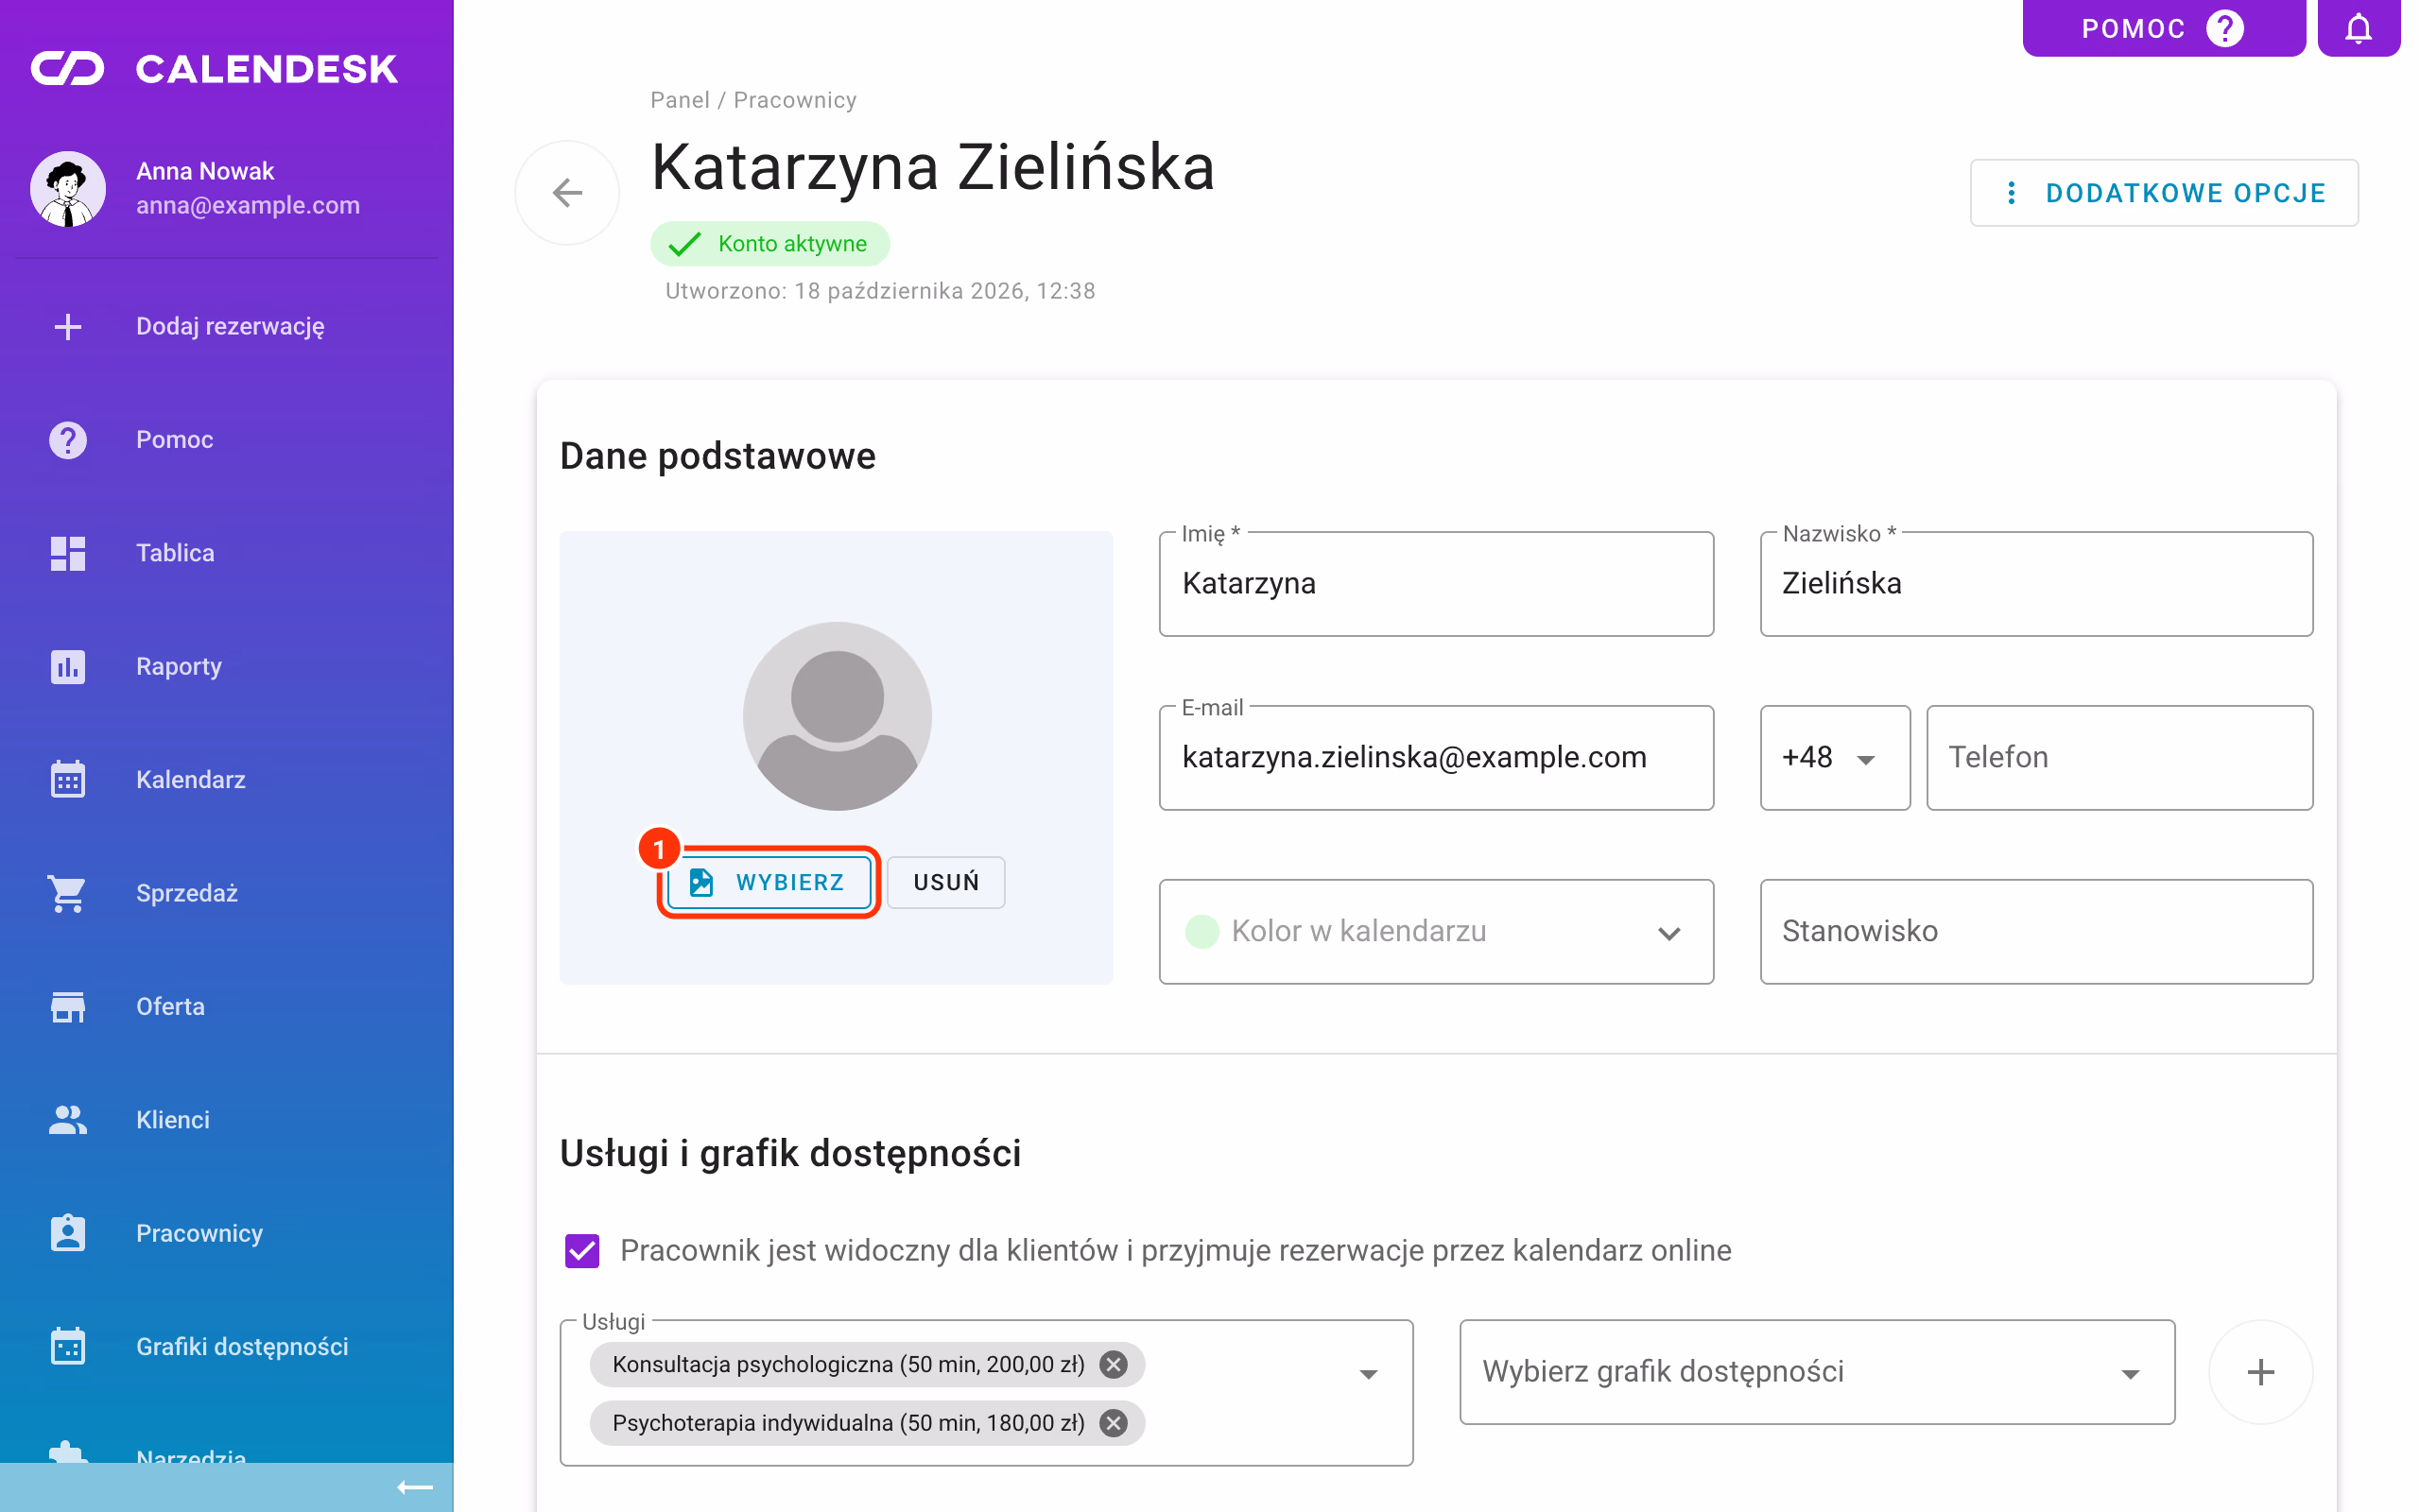The height and width of the screenshot is (1512, 2420).
Task: Open the Kalendarz calendar icon
Action: pos(68,779)
